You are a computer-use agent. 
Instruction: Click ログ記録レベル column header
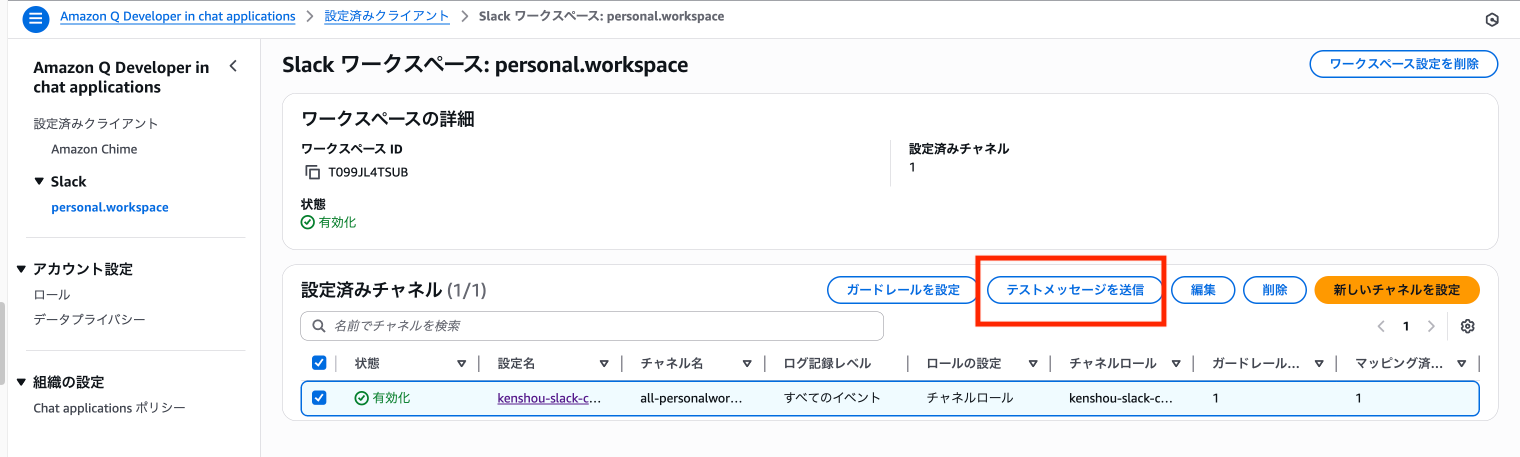(827, 364)
